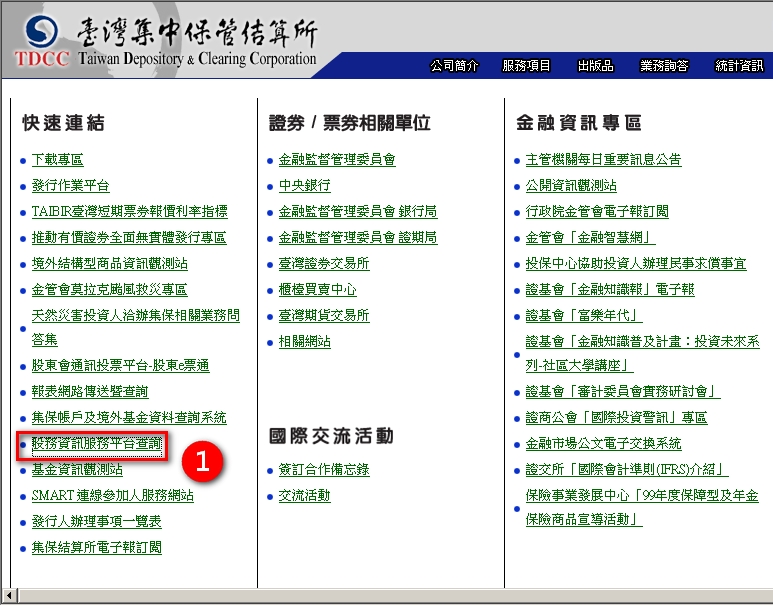The width and height of the screenshot is (773, 606).
Task: Visit 境外結構型商品資訊觀測站
Action: coord(109,264)
